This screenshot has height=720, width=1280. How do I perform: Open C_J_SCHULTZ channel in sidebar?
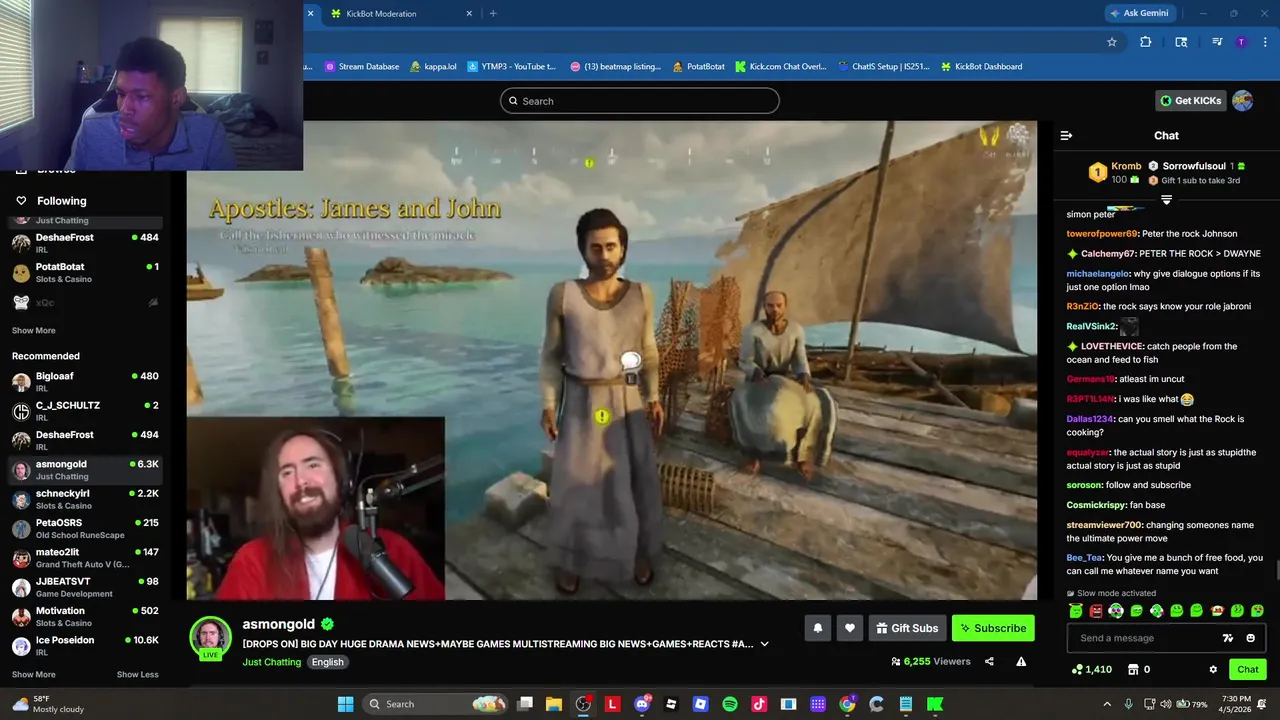(x=85, y=411)
